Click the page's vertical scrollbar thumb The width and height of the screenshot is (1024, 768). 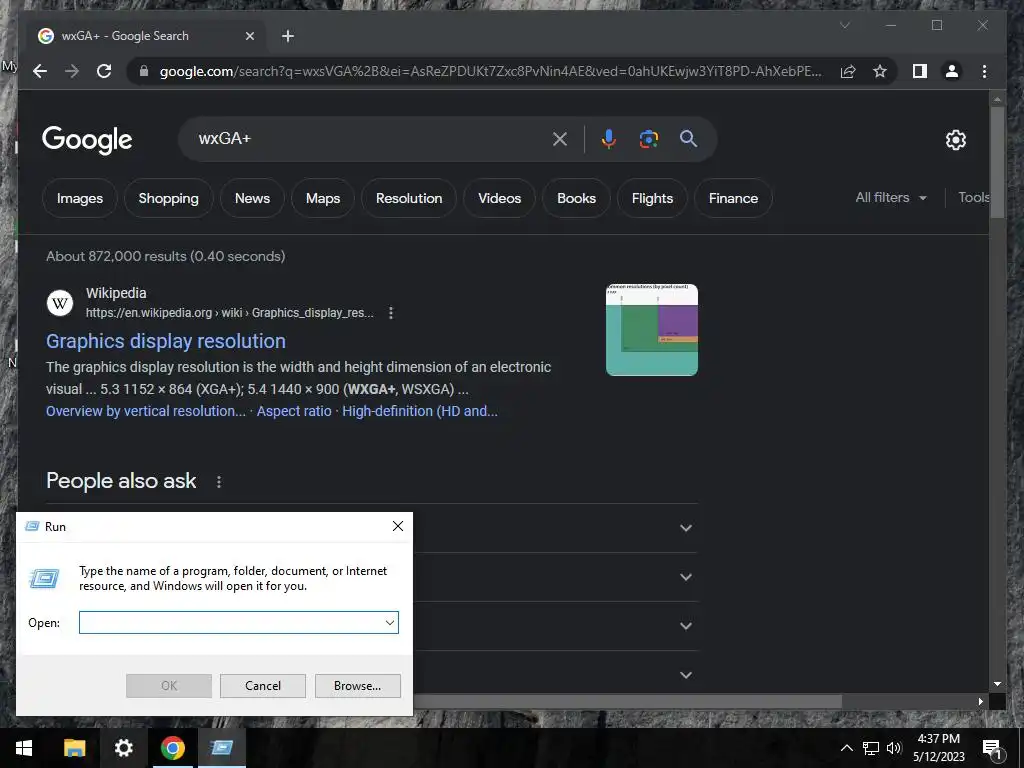[997, 162]
